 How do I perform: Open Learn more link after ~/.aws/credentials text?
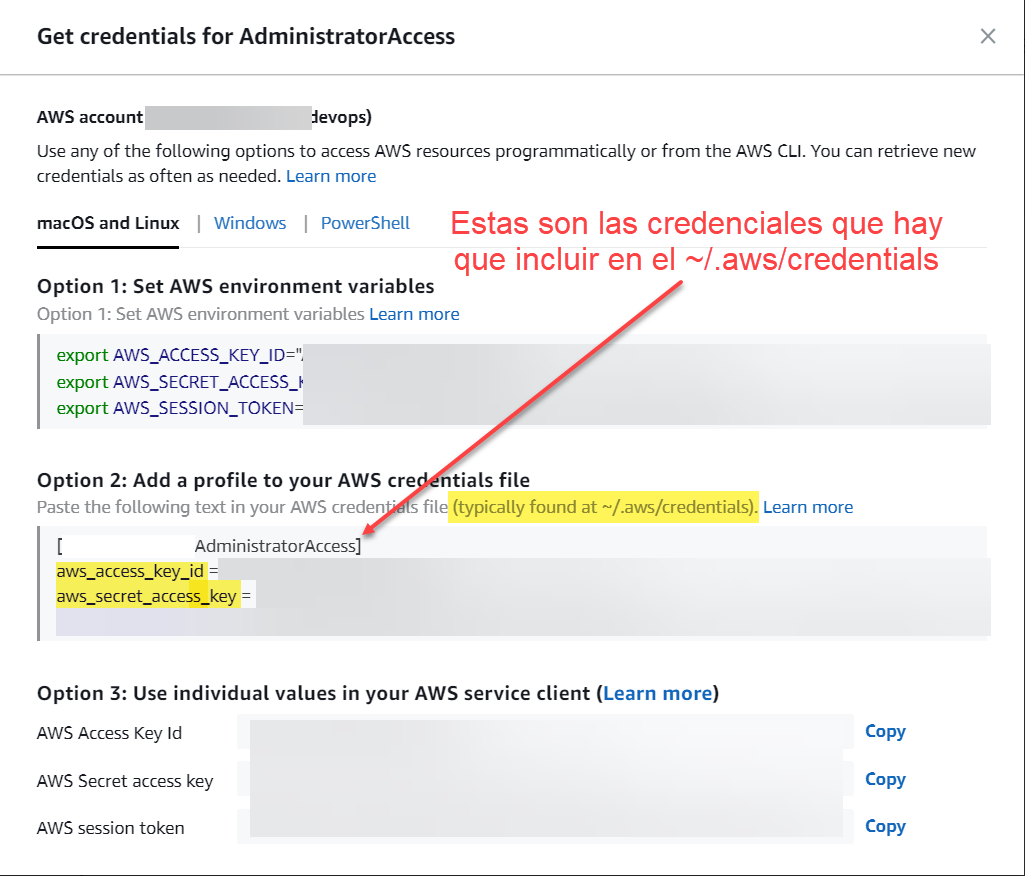[807, 507]
